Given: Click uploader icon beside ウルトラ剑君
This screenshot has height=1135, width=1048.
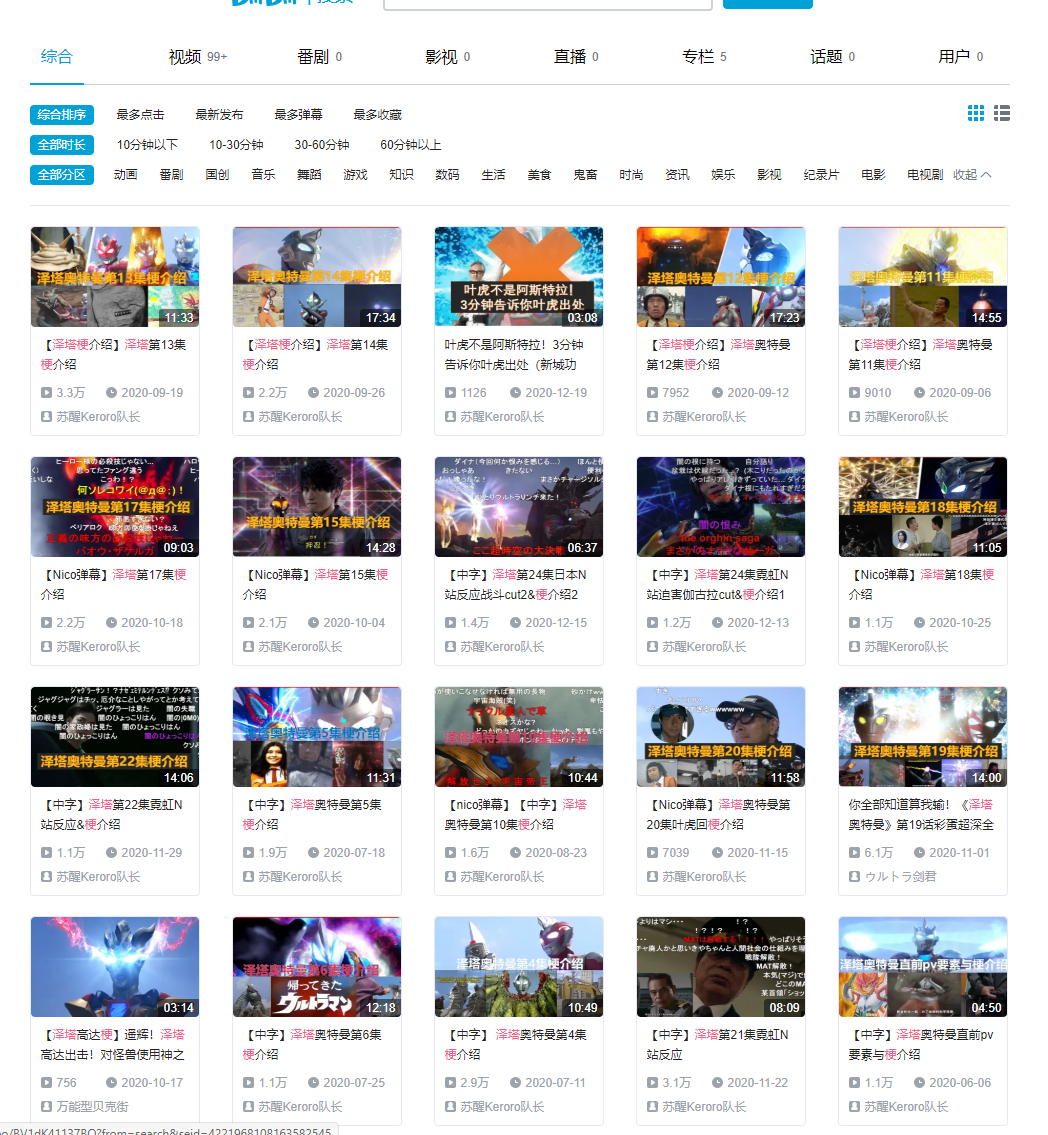Looking at the screenshot, I should click(854, 877).
